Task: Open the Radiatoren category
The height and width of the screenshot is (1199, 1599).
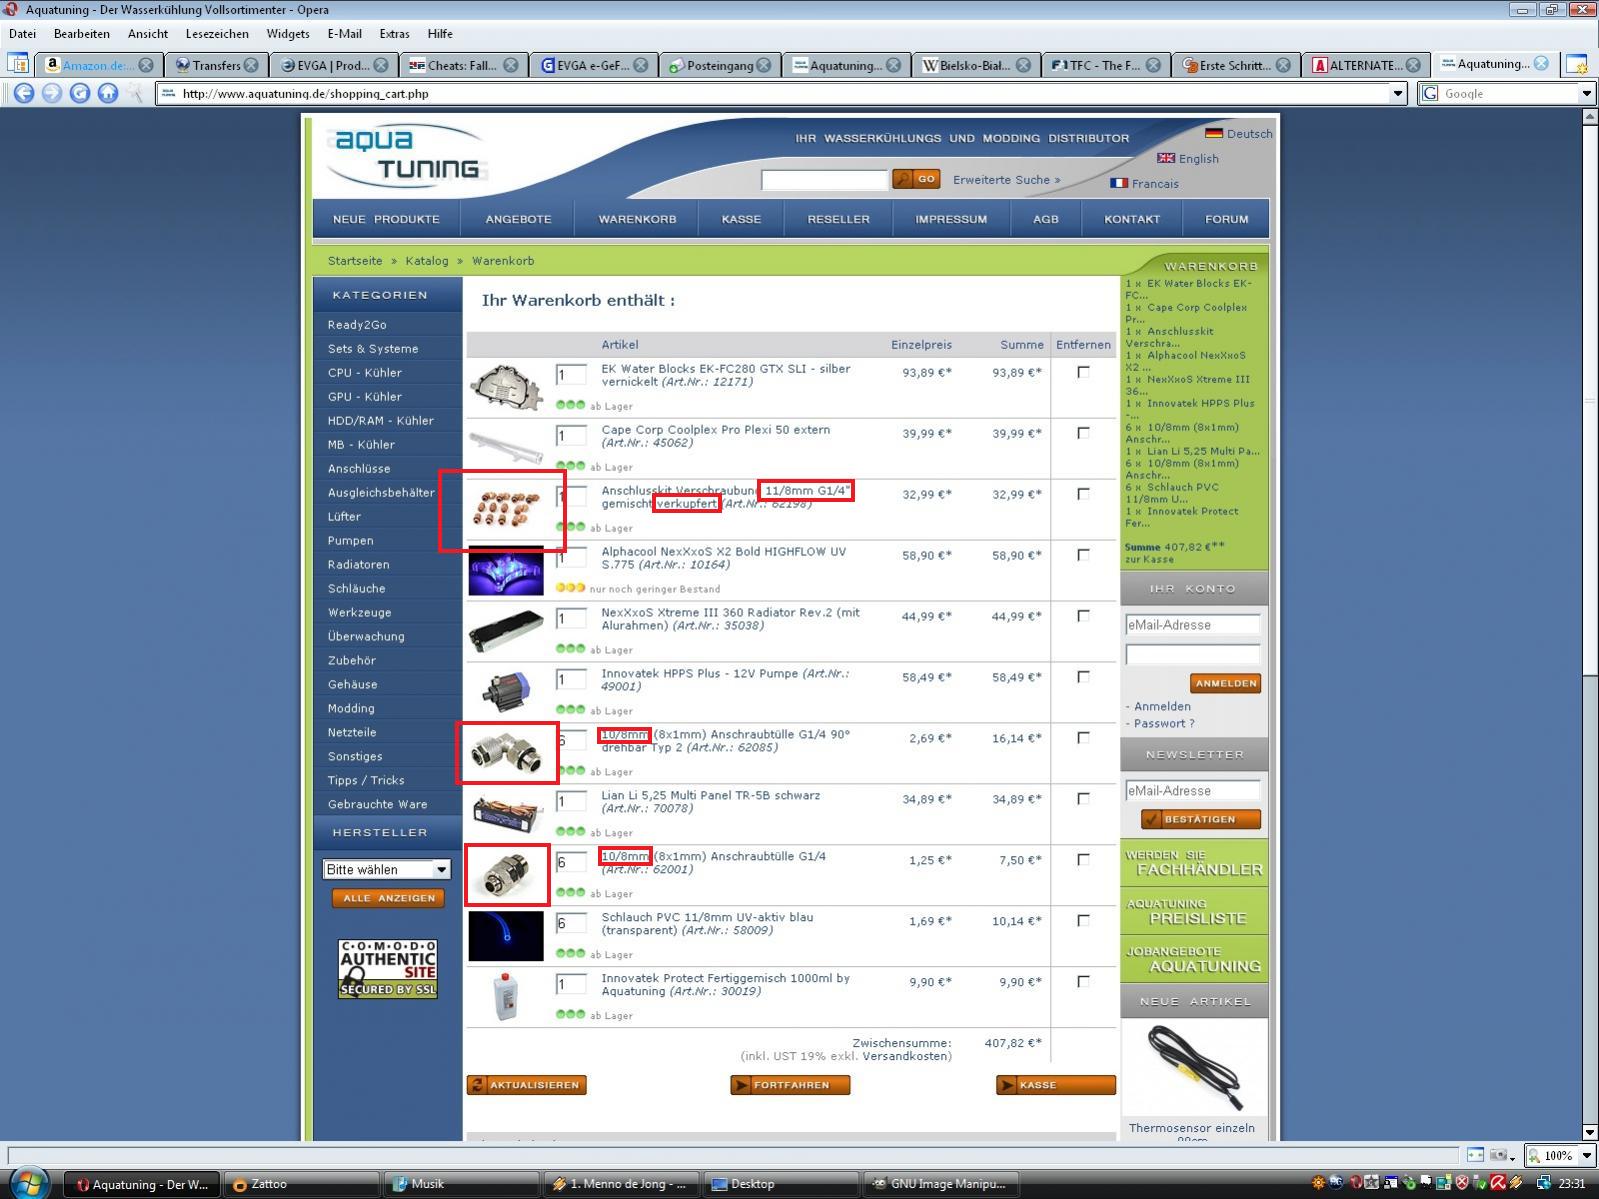Action: click(358, 564)
